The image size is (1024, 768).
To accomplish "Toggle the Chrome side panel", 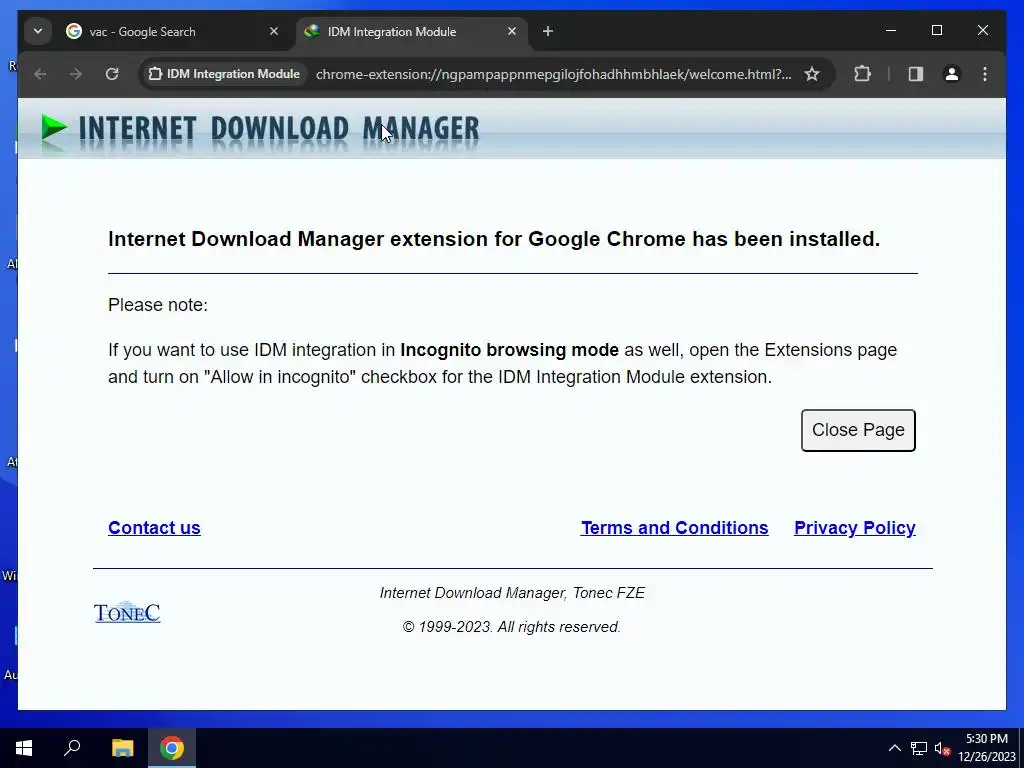I will pyautogui.click(x=916, y=74).
